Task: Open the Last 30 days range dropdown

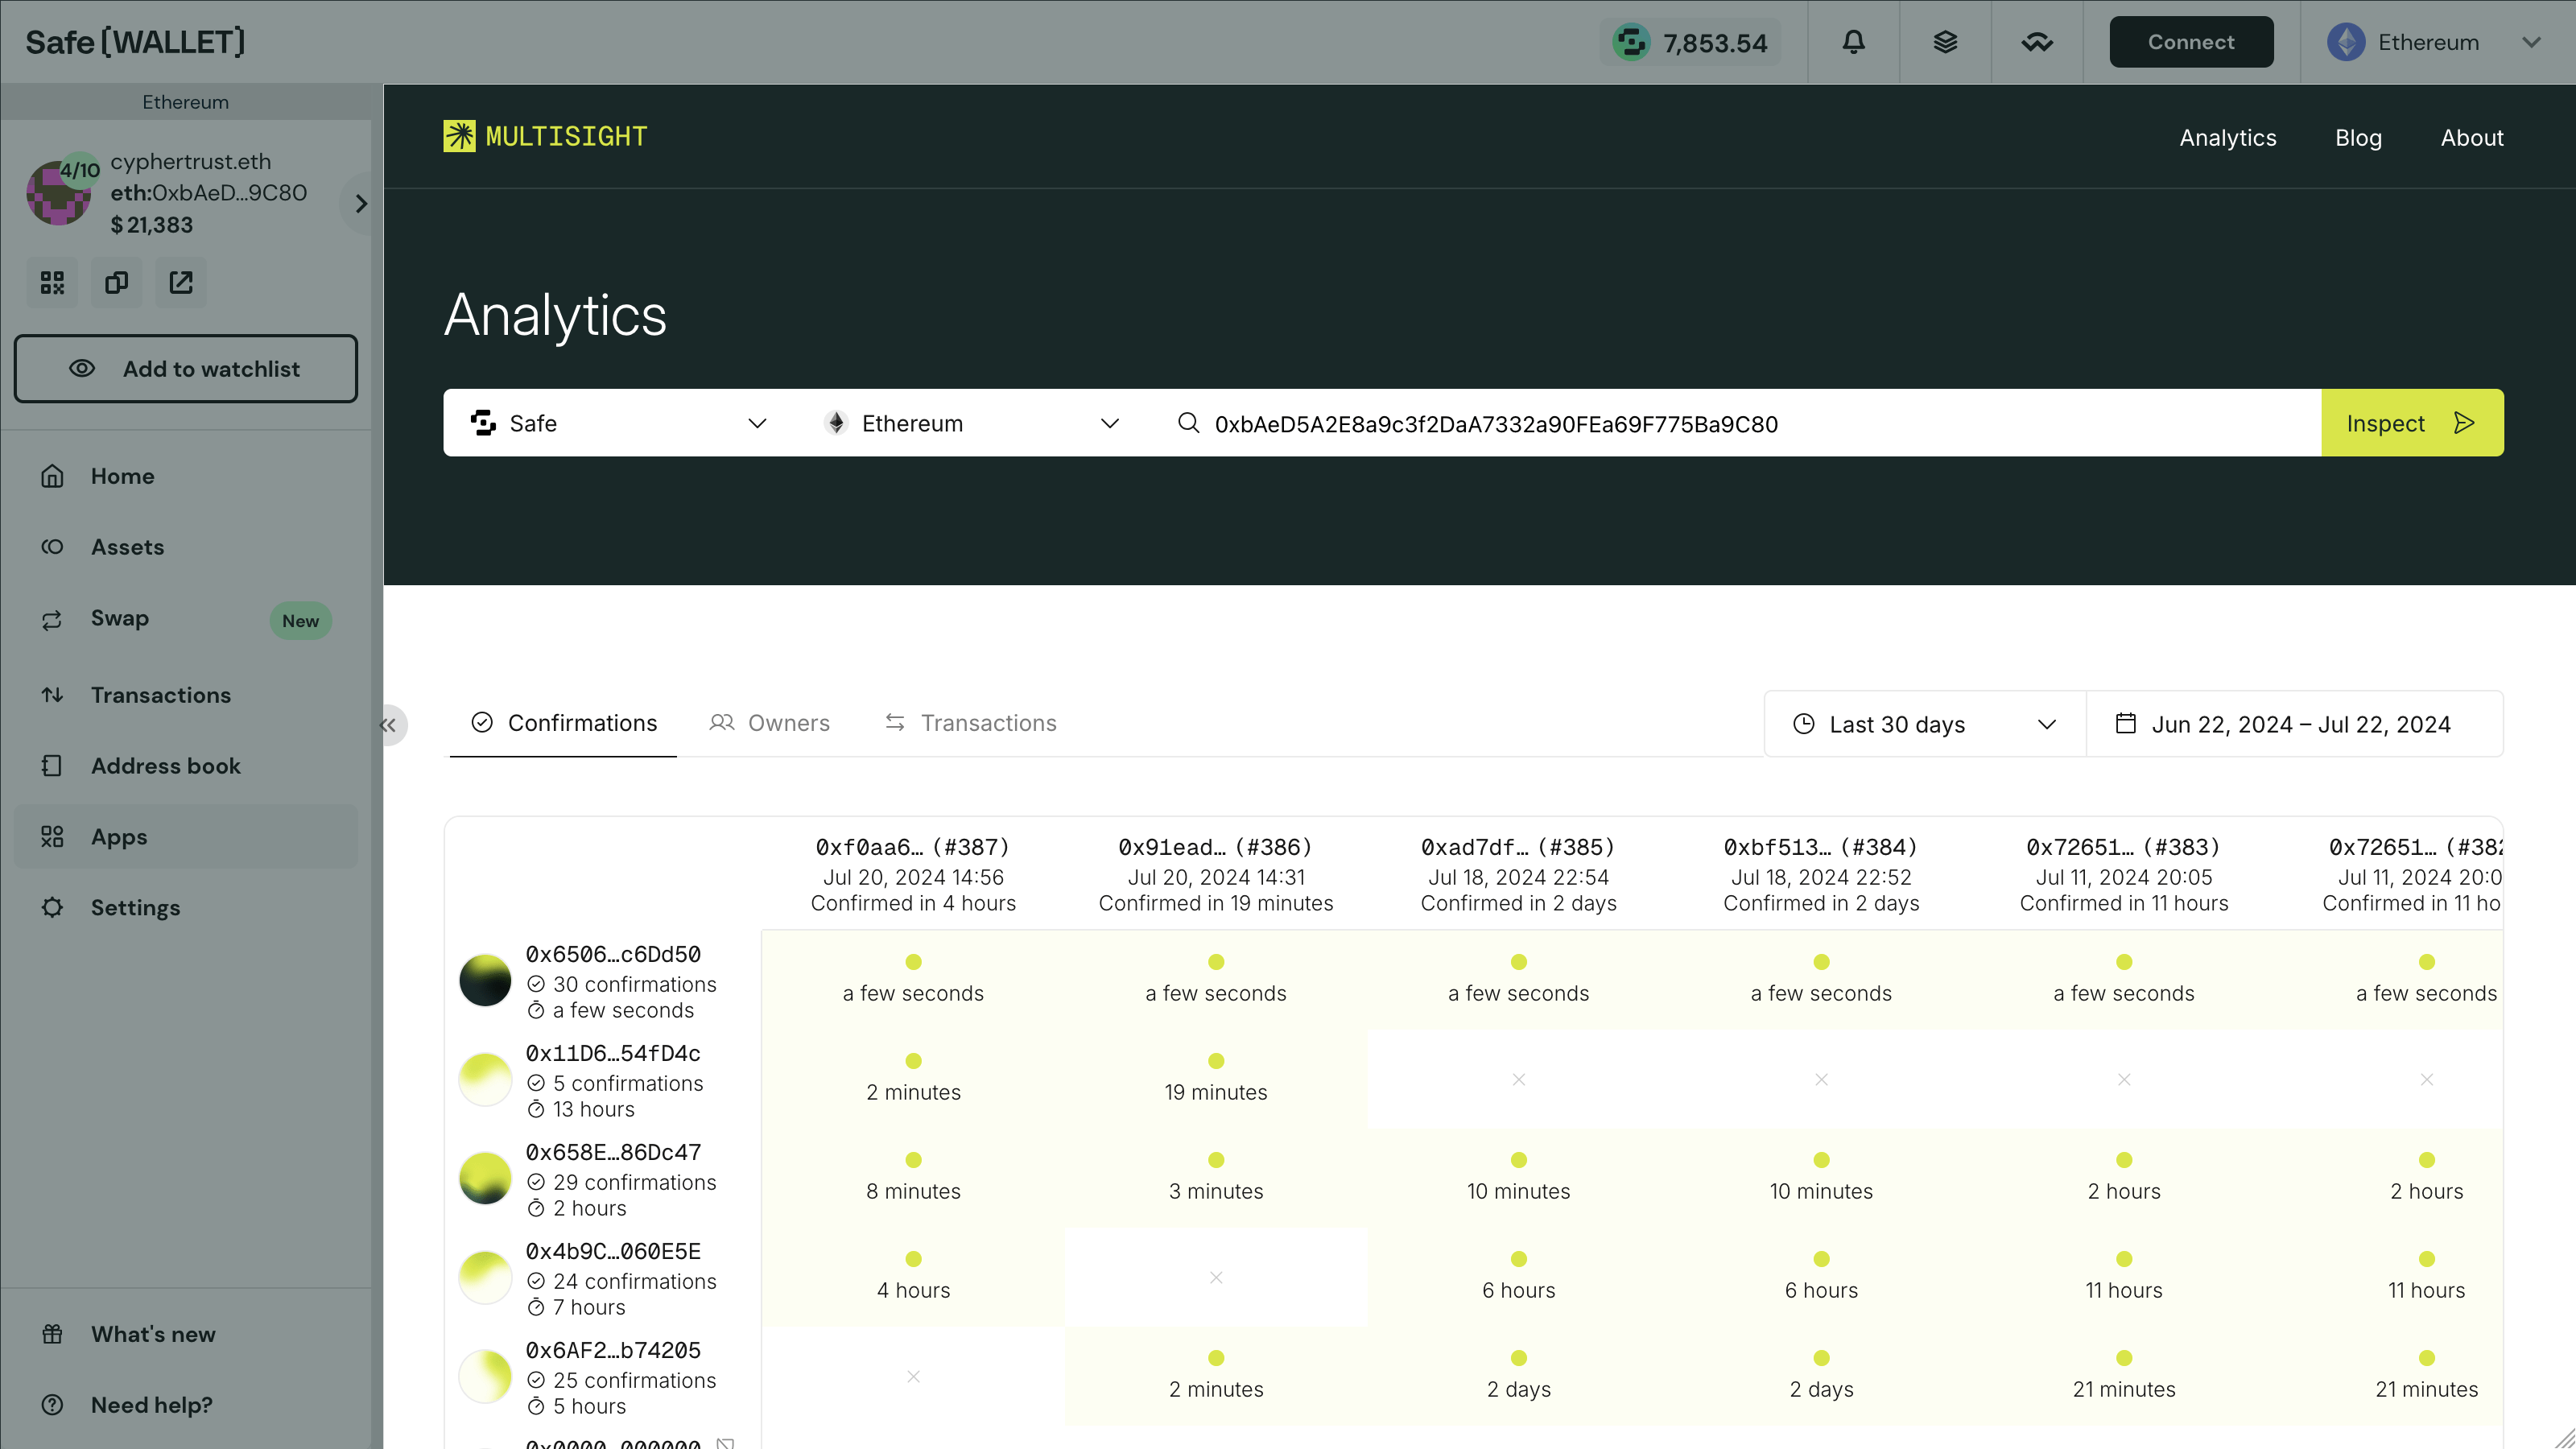Action: tap(1925, 724)
